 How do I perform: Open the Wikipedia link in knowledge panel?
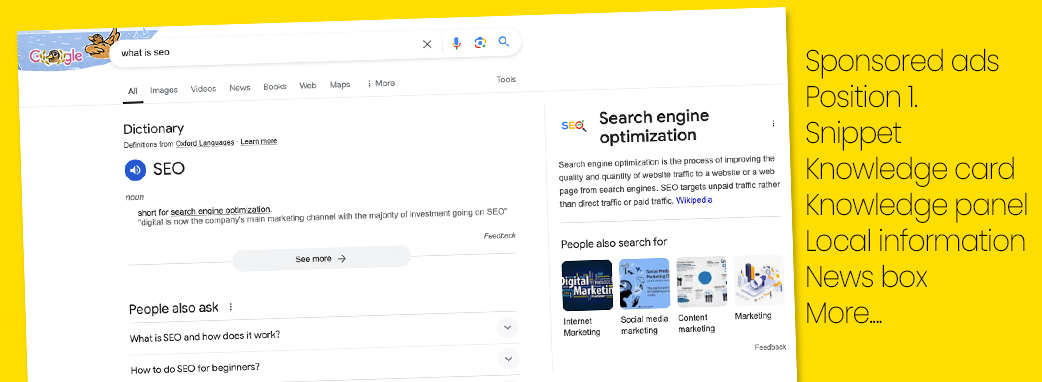coord(694,200)
